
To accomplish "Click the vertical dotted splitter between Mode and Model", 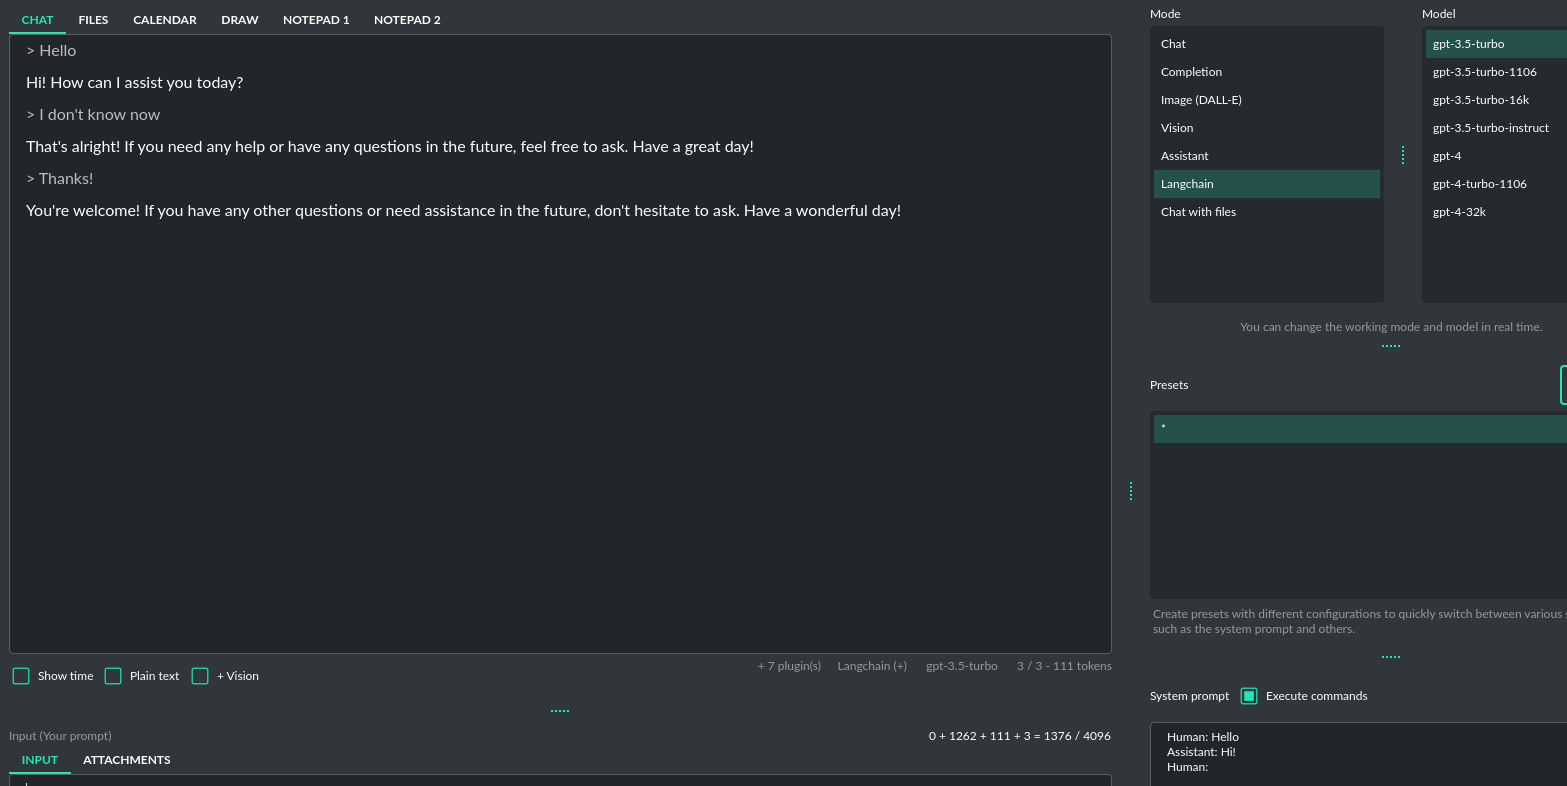I will (x=1403, y=155).
